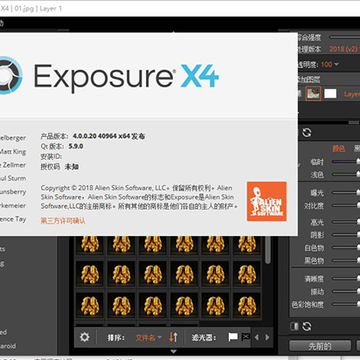Filter by the white pick flag
The image size is (360, 360).
point(233,337)
